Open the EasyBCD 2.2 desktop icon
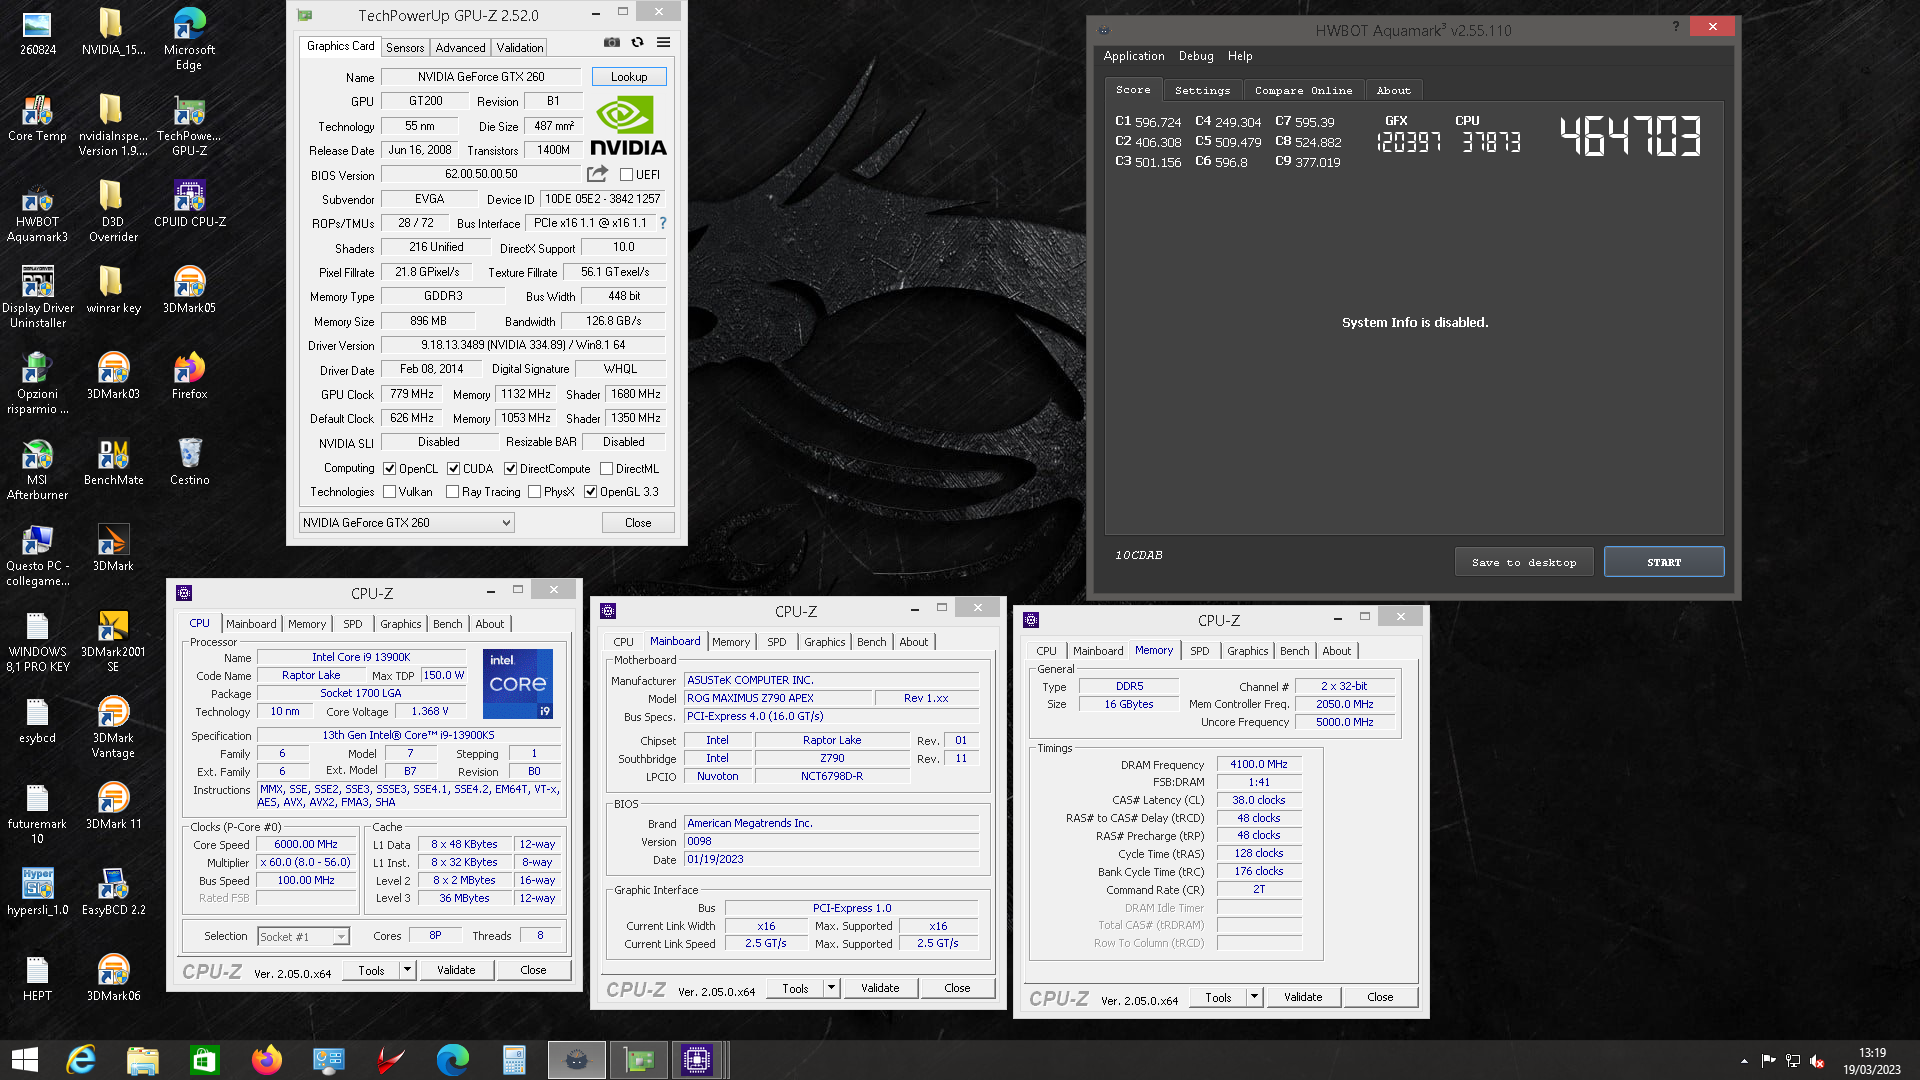 pyautogui.click(x=113, y=893)
